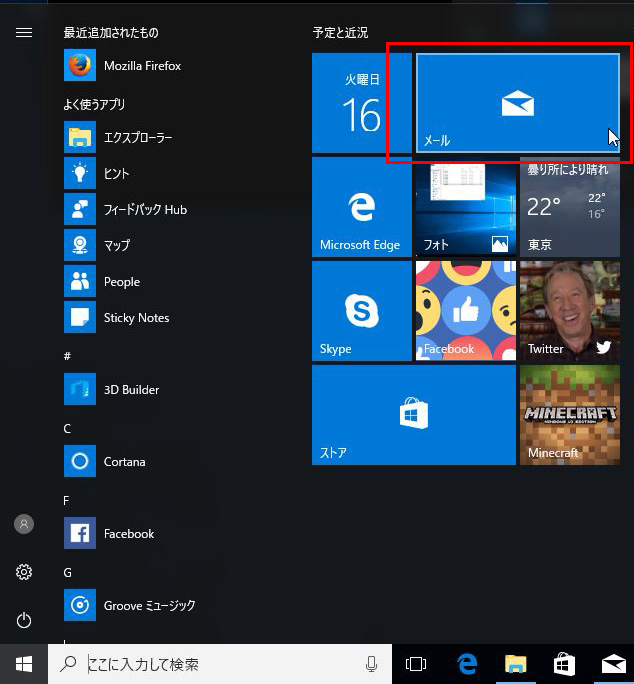Image resolution: width=634 pixels, height=684 pixels.
Task: Open the calendar tile showing 火曜日 16
Action: [362, 103]
